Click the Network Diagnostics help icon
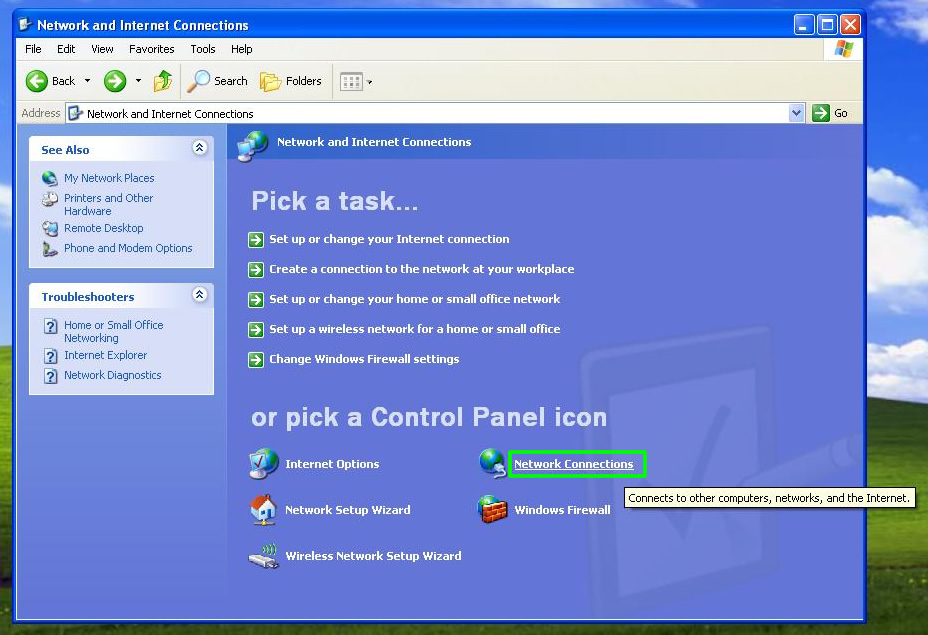Viewport: 928px width, 635px height. pos(51,376)
